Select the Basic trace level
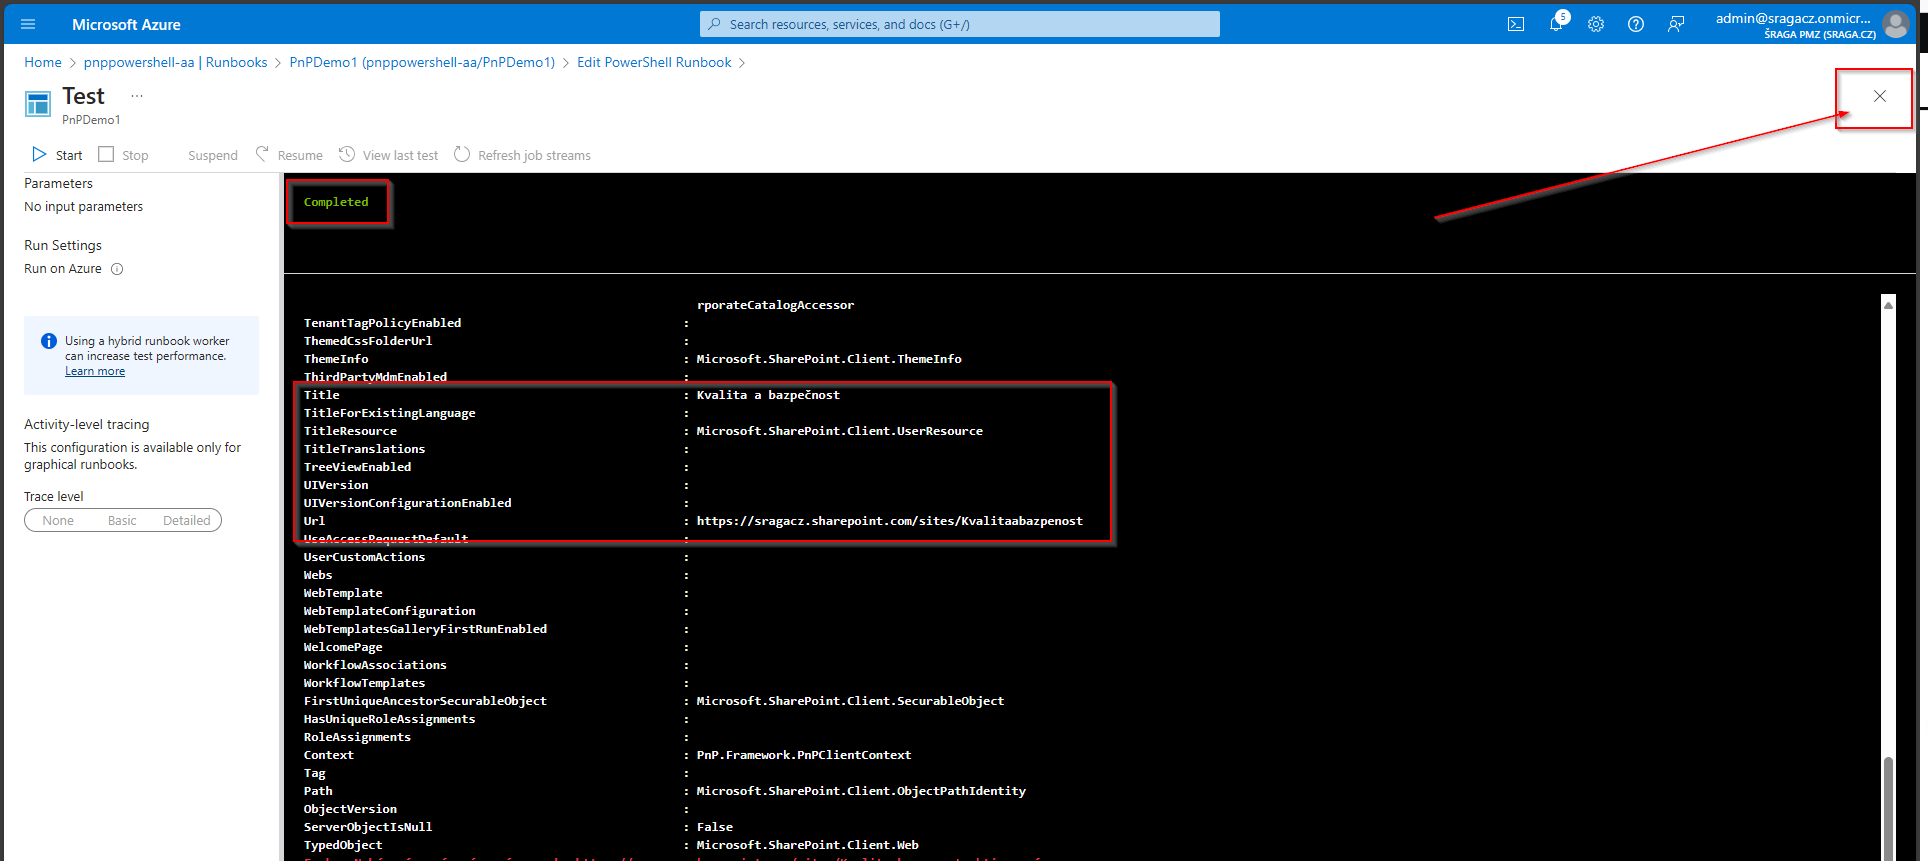Image resolution: width=1928 pixels, height=861 pixels. (x=122, y=521)
